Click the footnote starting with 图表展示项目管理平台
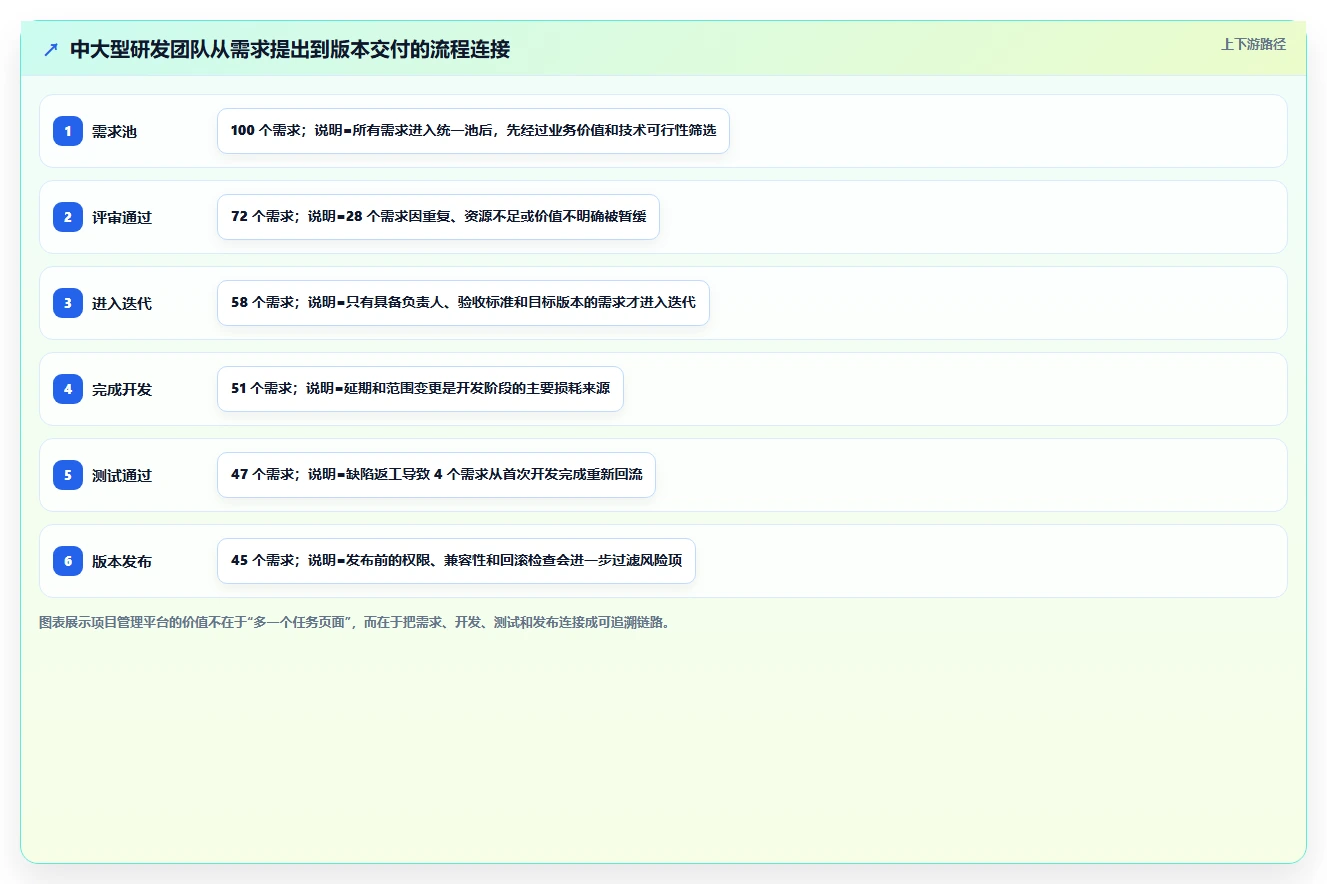1327x884 pixels. (x=354, y=622)
